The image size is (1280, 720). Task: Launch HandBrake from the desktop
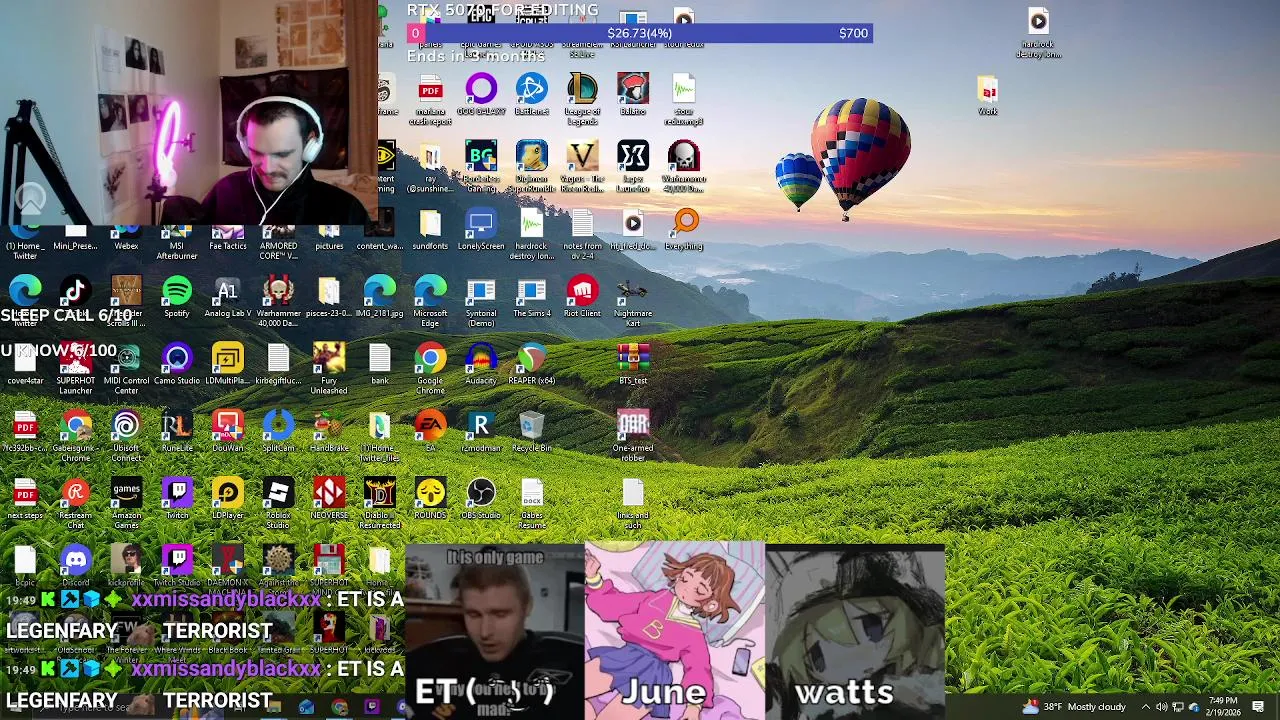[329, 432]
